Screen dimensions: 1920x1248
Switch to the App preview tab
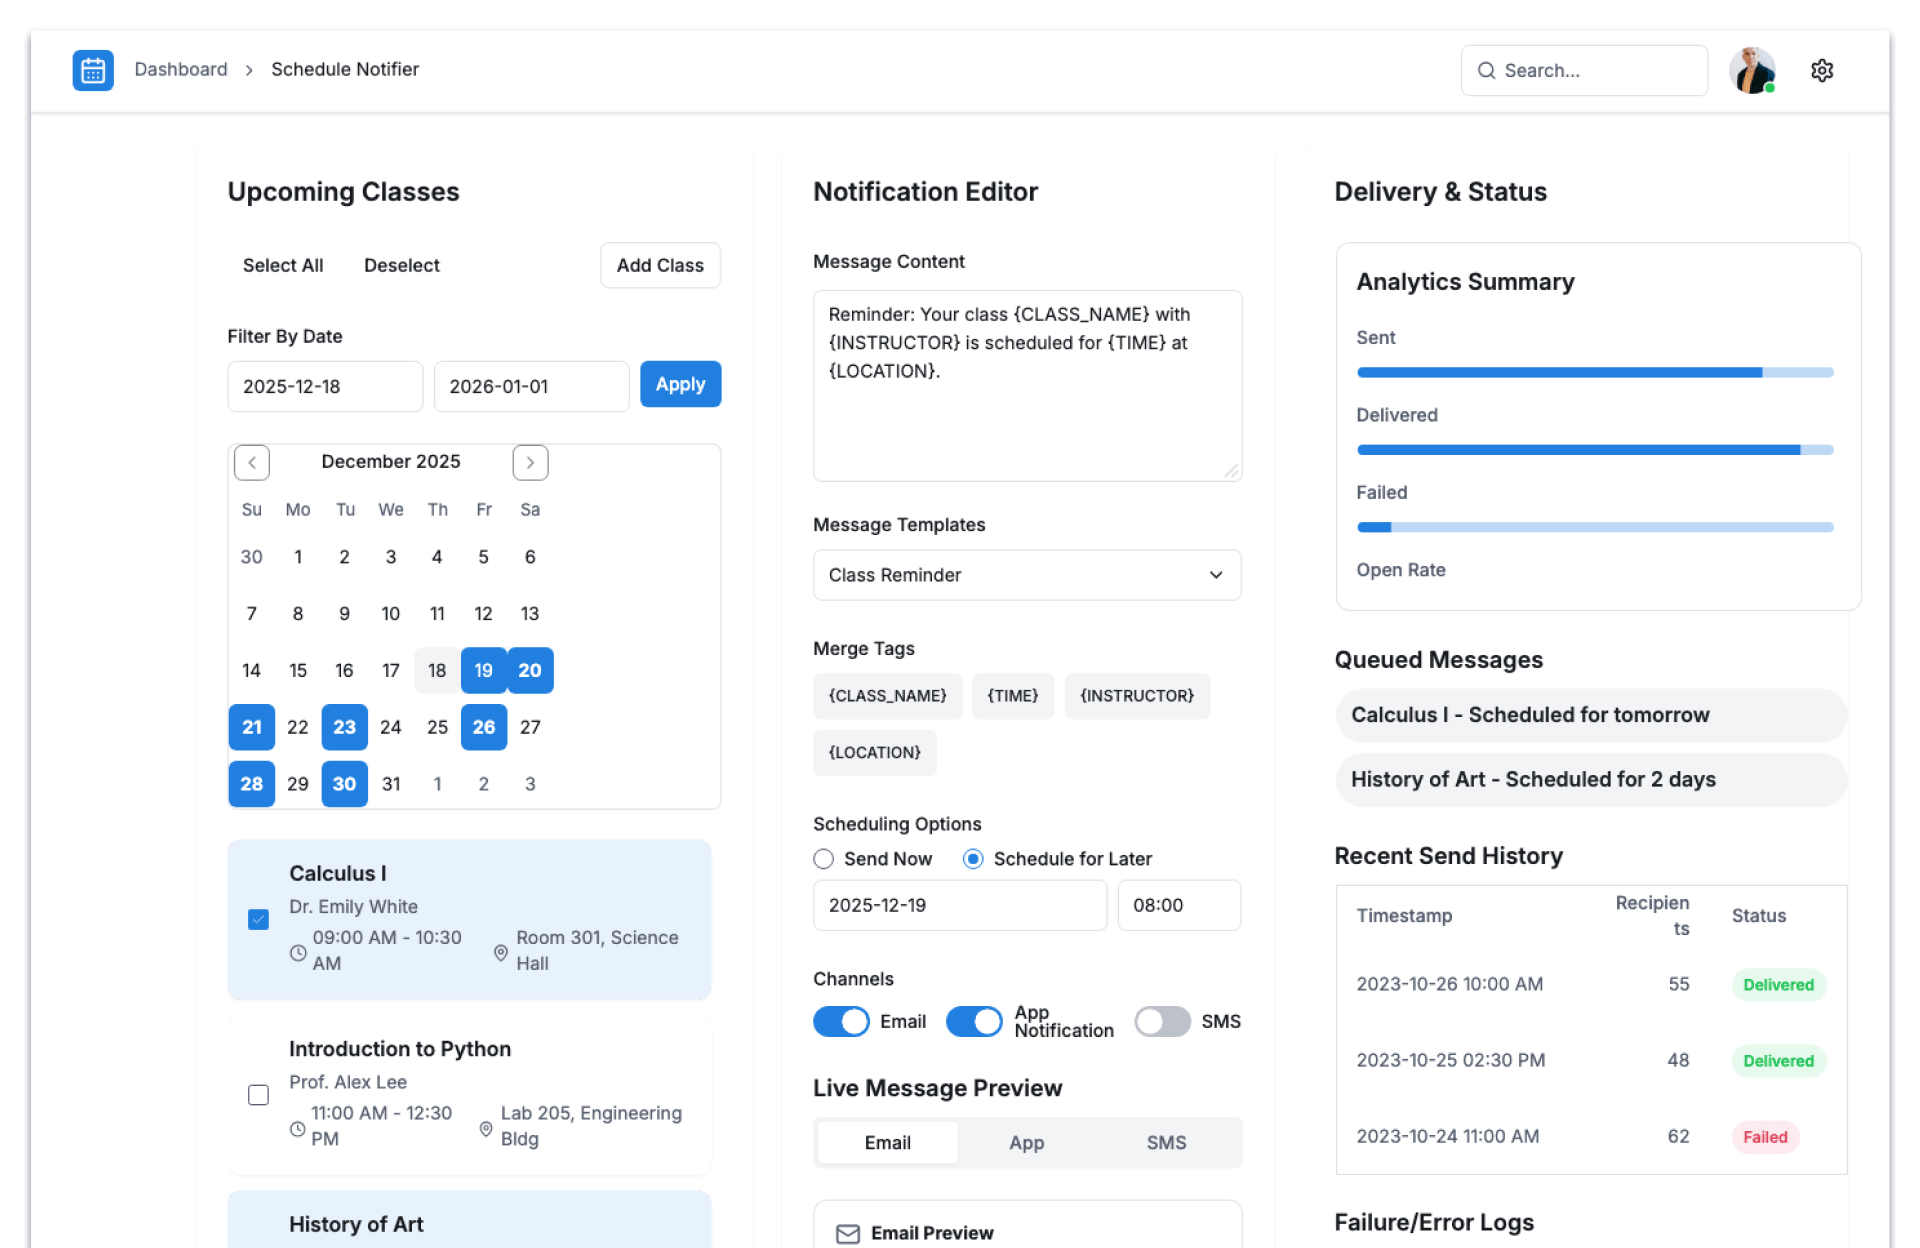tap(1026, 1143)
